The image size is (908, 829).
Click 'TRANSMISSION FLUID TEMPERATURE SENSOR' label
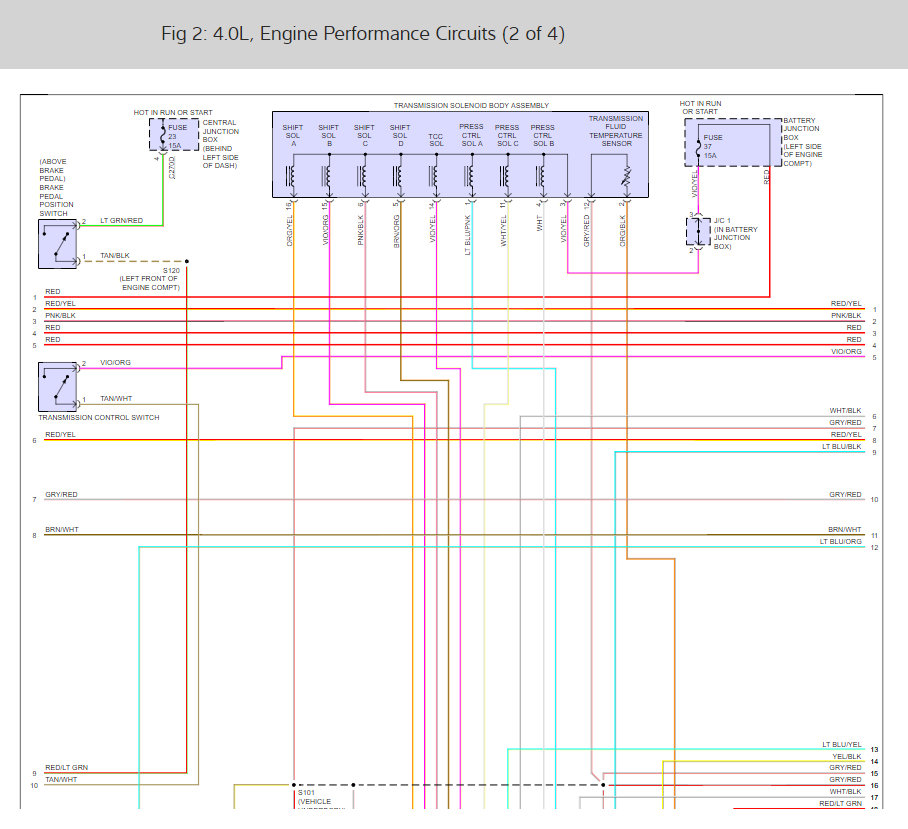click(616, 131)
